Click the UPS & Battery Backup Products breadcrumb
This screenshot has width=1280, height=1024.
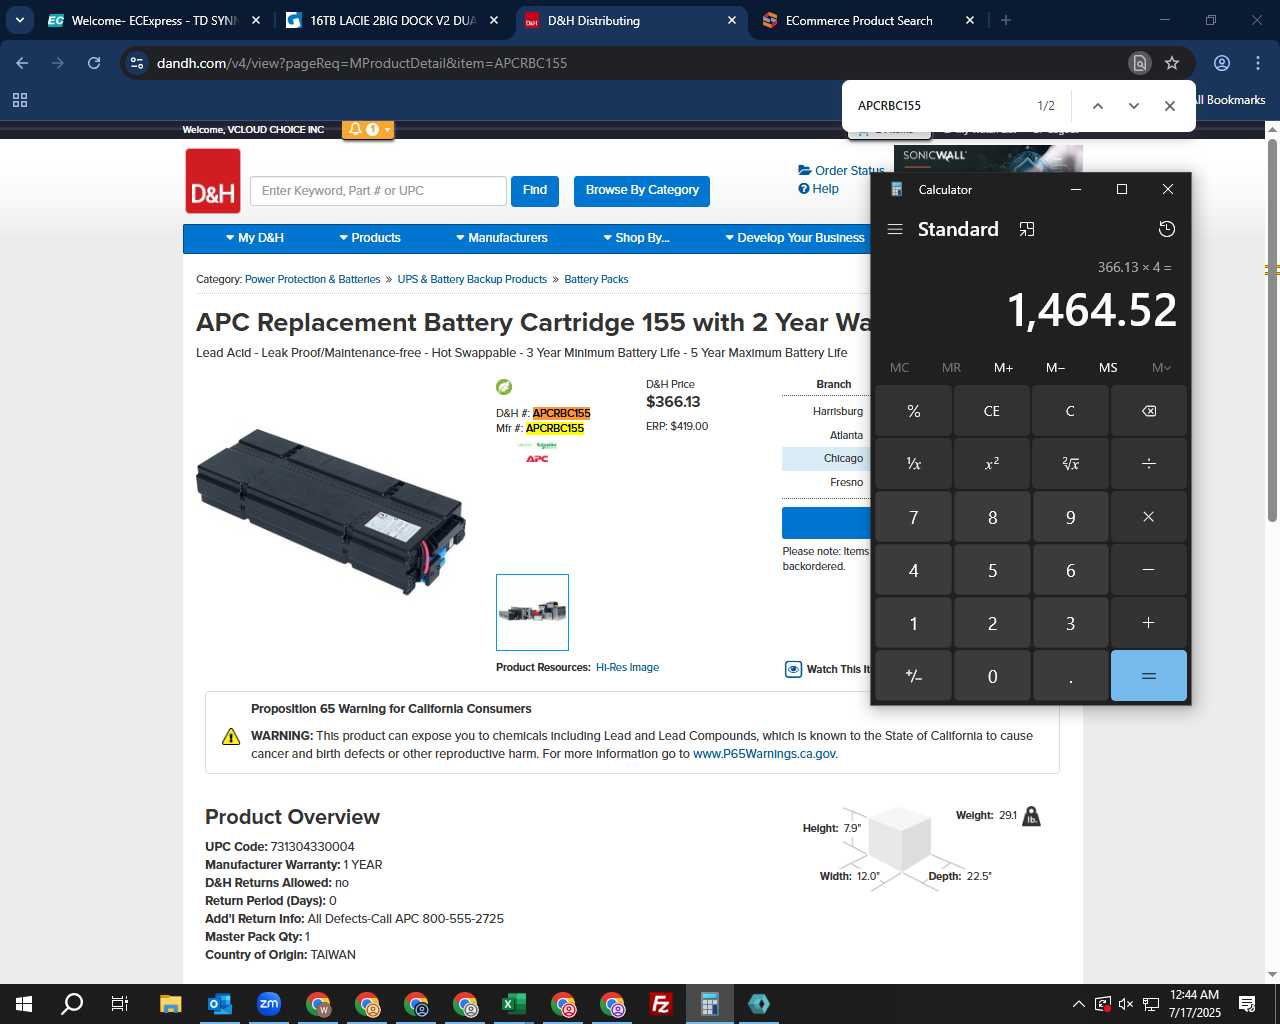point(472,279)
